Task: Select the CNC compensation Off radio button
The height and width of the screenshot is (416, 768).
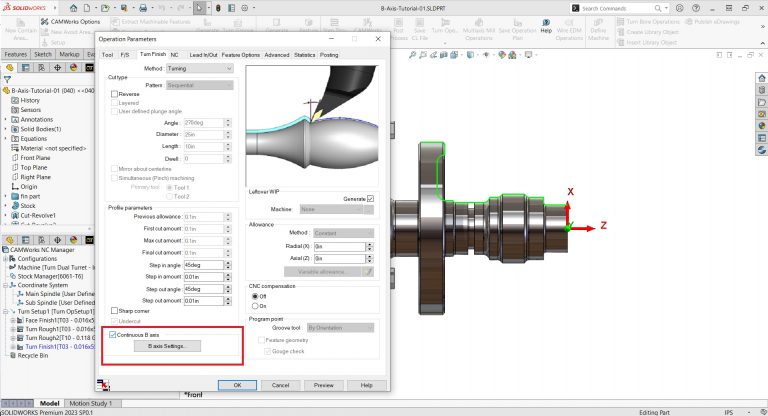Action: click(x=255, y=296)
